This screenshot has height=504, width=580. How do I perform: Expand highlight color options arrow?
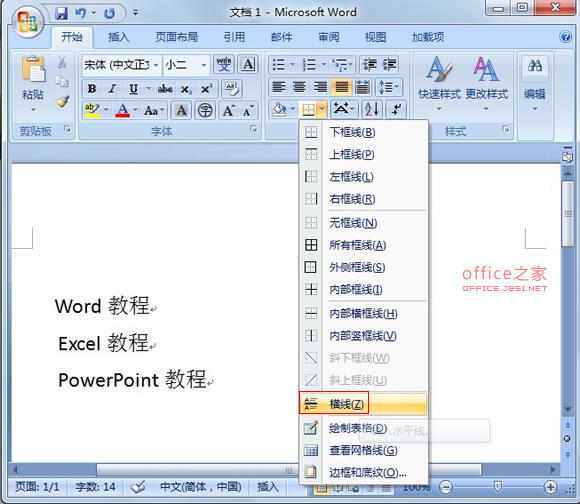coord(106,110)
